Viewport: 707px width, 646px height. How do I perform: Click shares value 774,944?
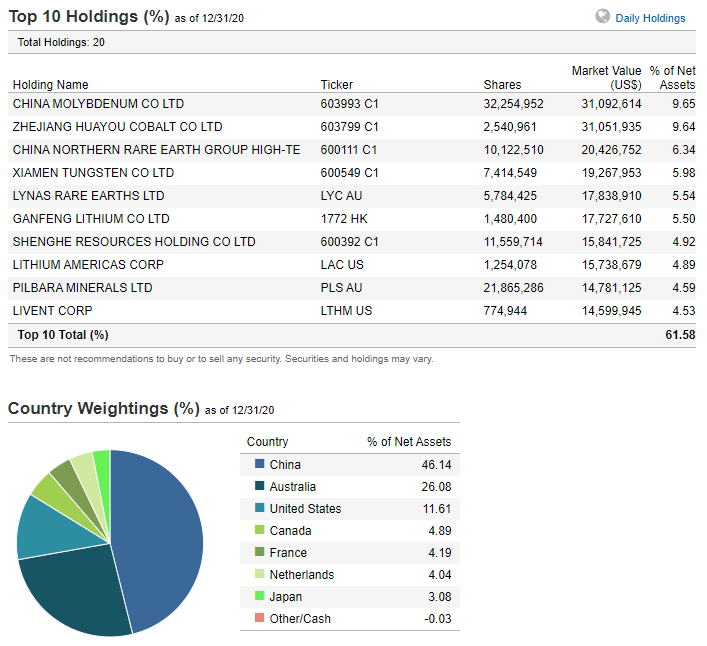[x=505, y=311]
